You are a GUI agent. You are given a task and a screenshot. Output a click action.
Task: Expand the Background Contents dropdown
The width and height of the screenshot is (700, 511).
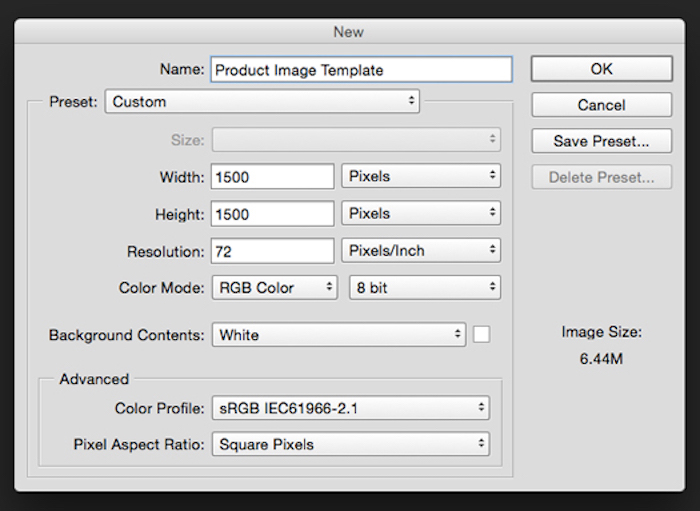click(338, 335)
